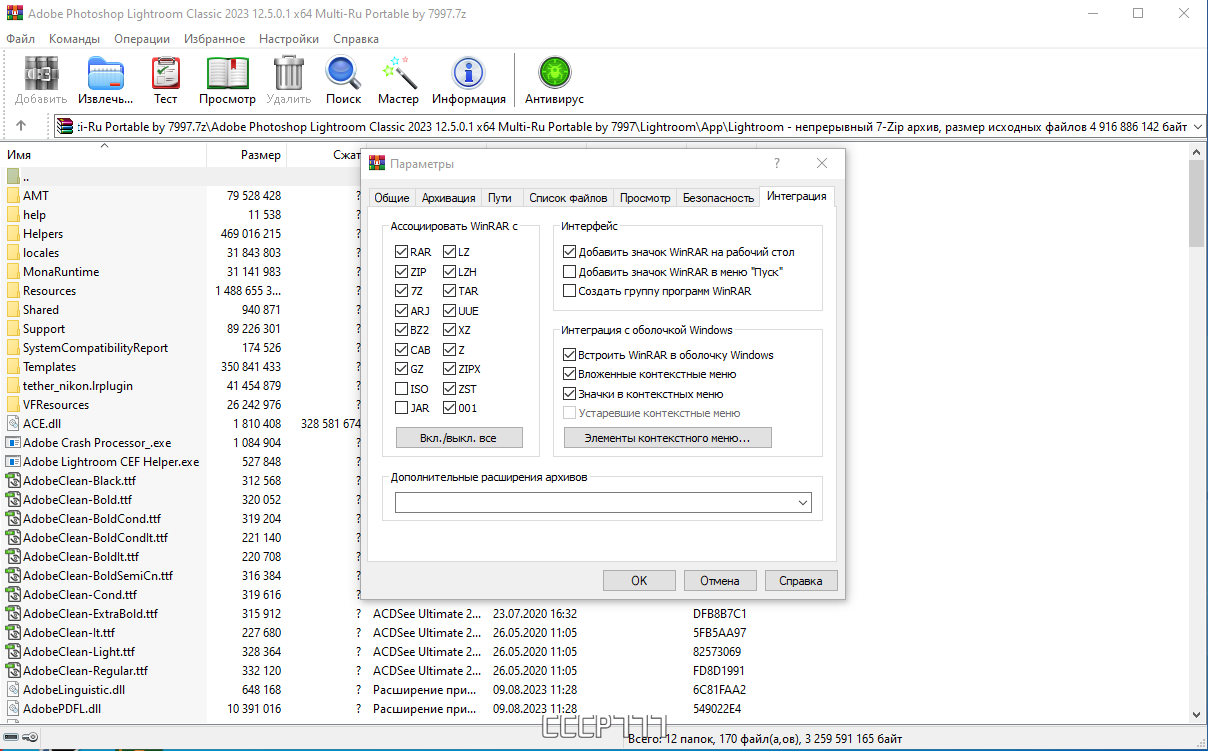Toggle the ZIP association checkbox
This screenshot has height=751, width=1208.
tap(401, 271)
